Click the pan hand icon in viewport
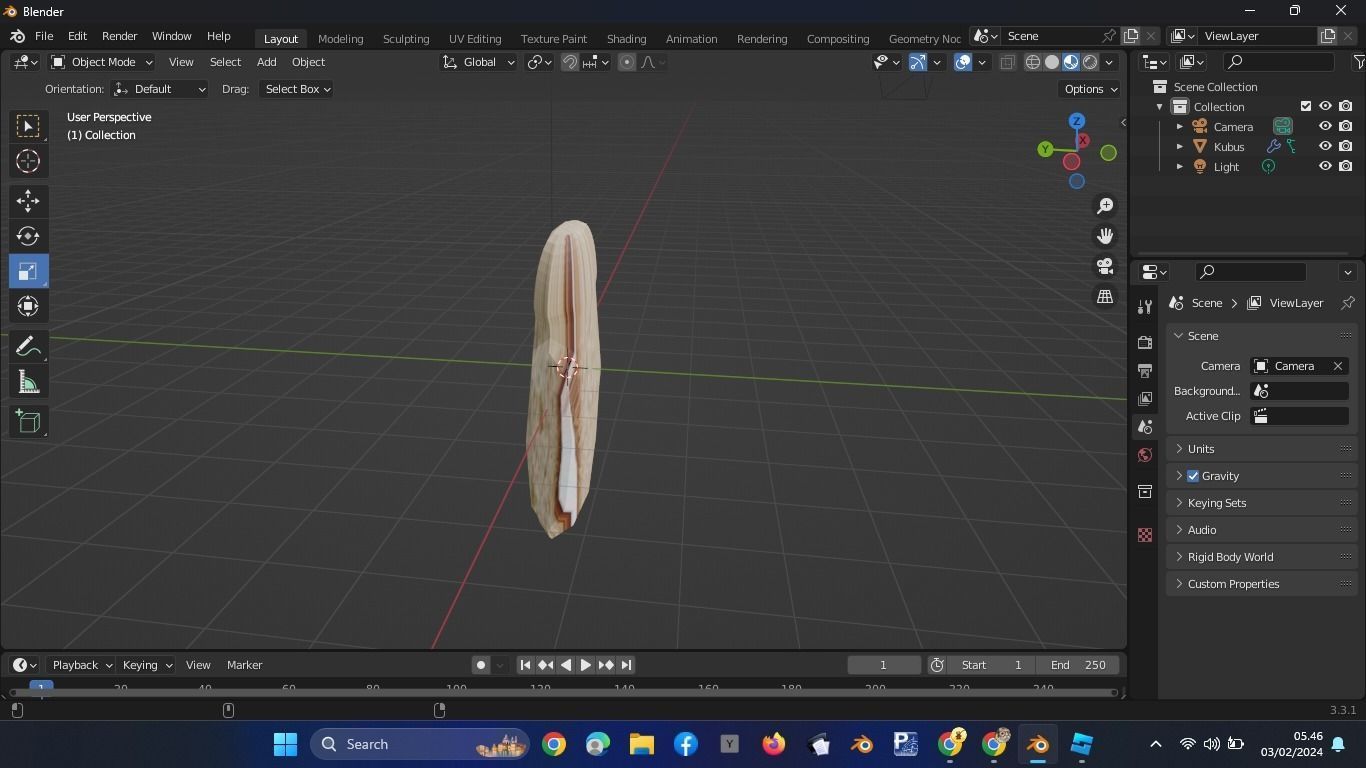The image size is (1366, 768). [1105, 236]
